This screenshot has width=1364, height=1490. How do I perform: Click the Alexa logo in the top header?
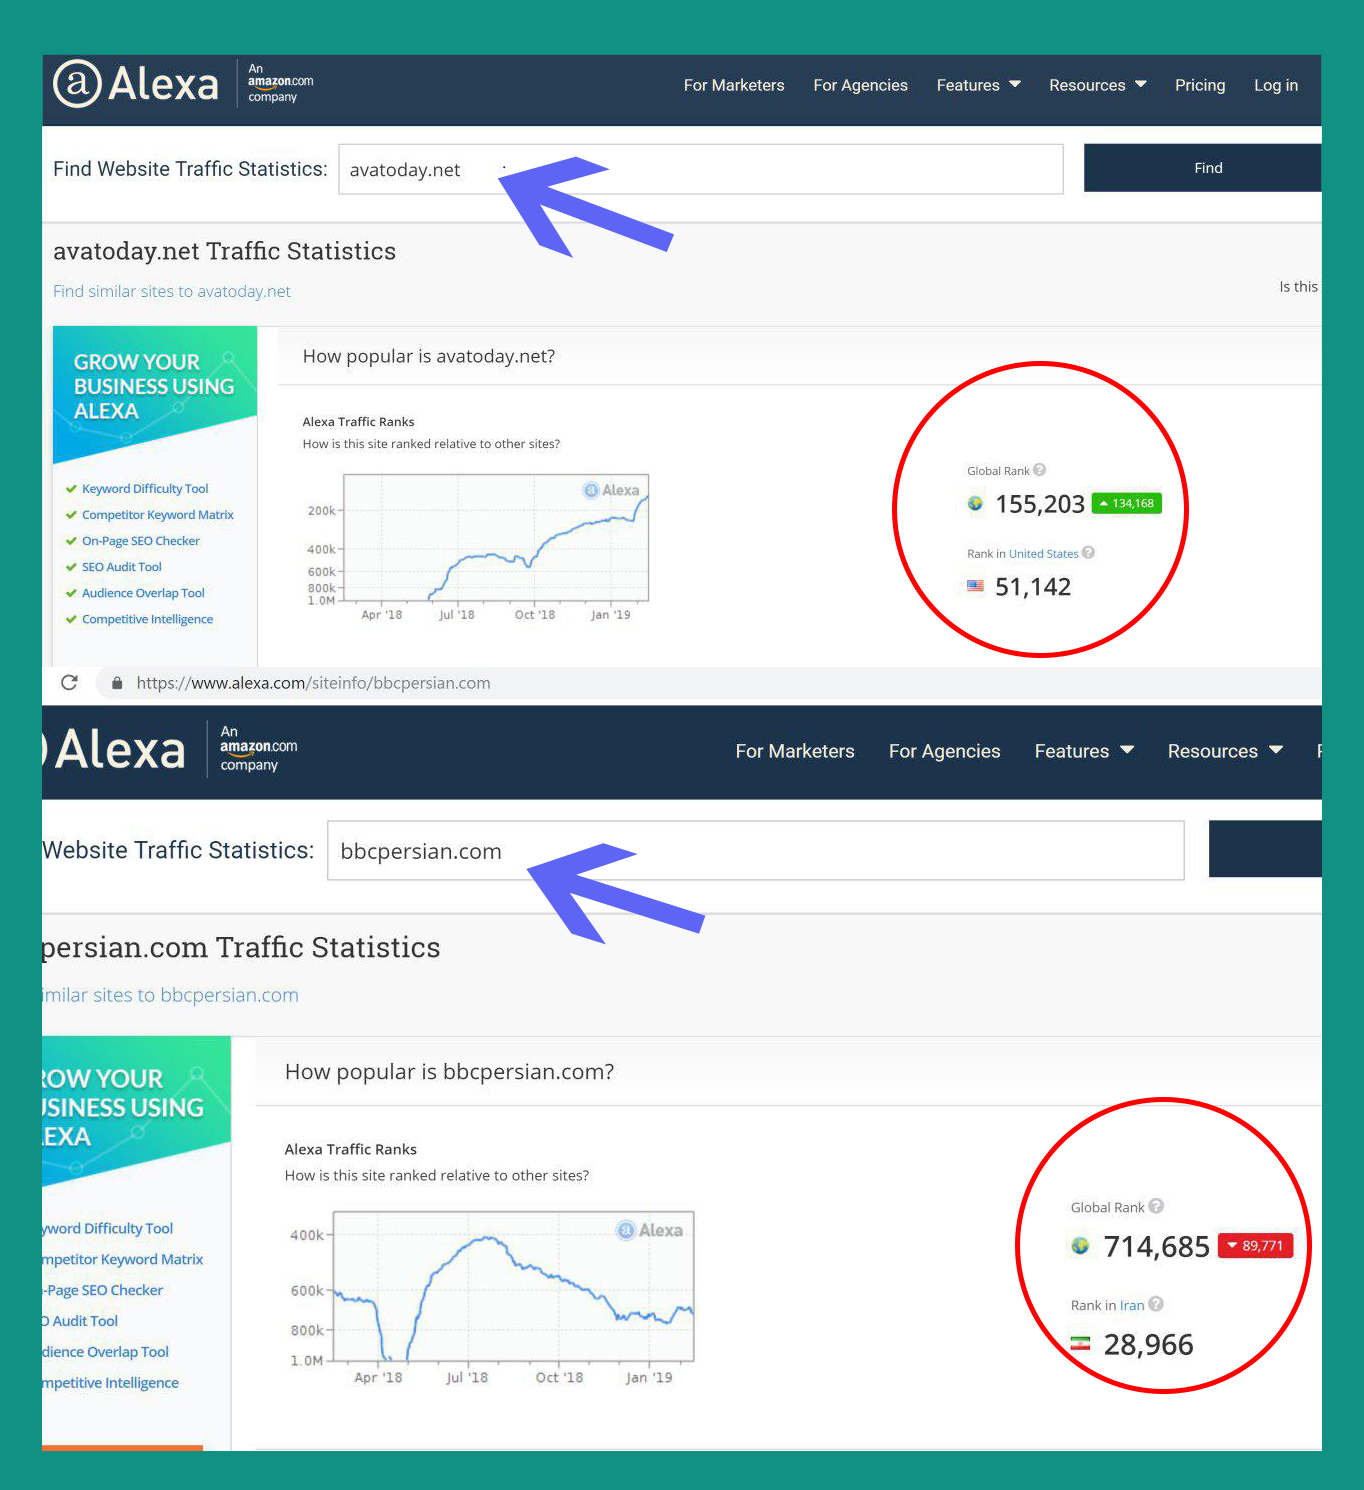[136, 84]
